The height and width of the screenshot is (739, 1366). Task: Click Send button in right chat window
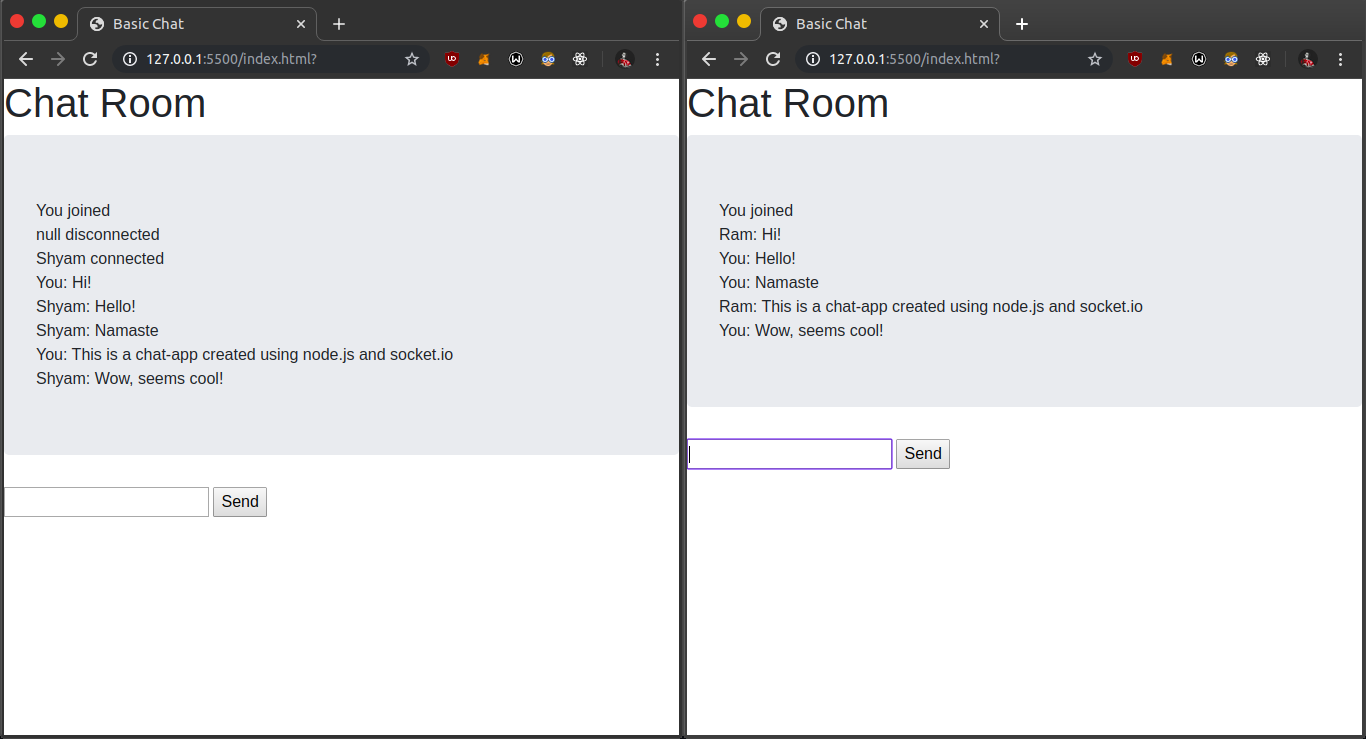(922, 454)
